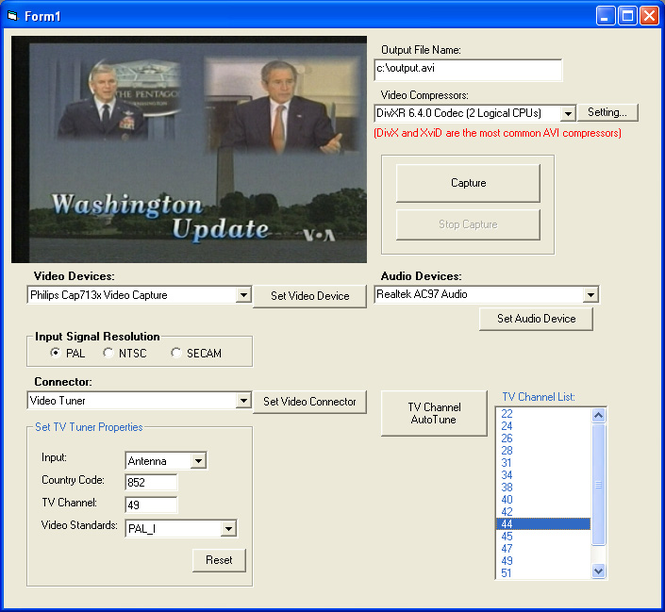The image size is (665, 612).
Task: Select channel 38 in the list
Action: [x=543, y=488]
